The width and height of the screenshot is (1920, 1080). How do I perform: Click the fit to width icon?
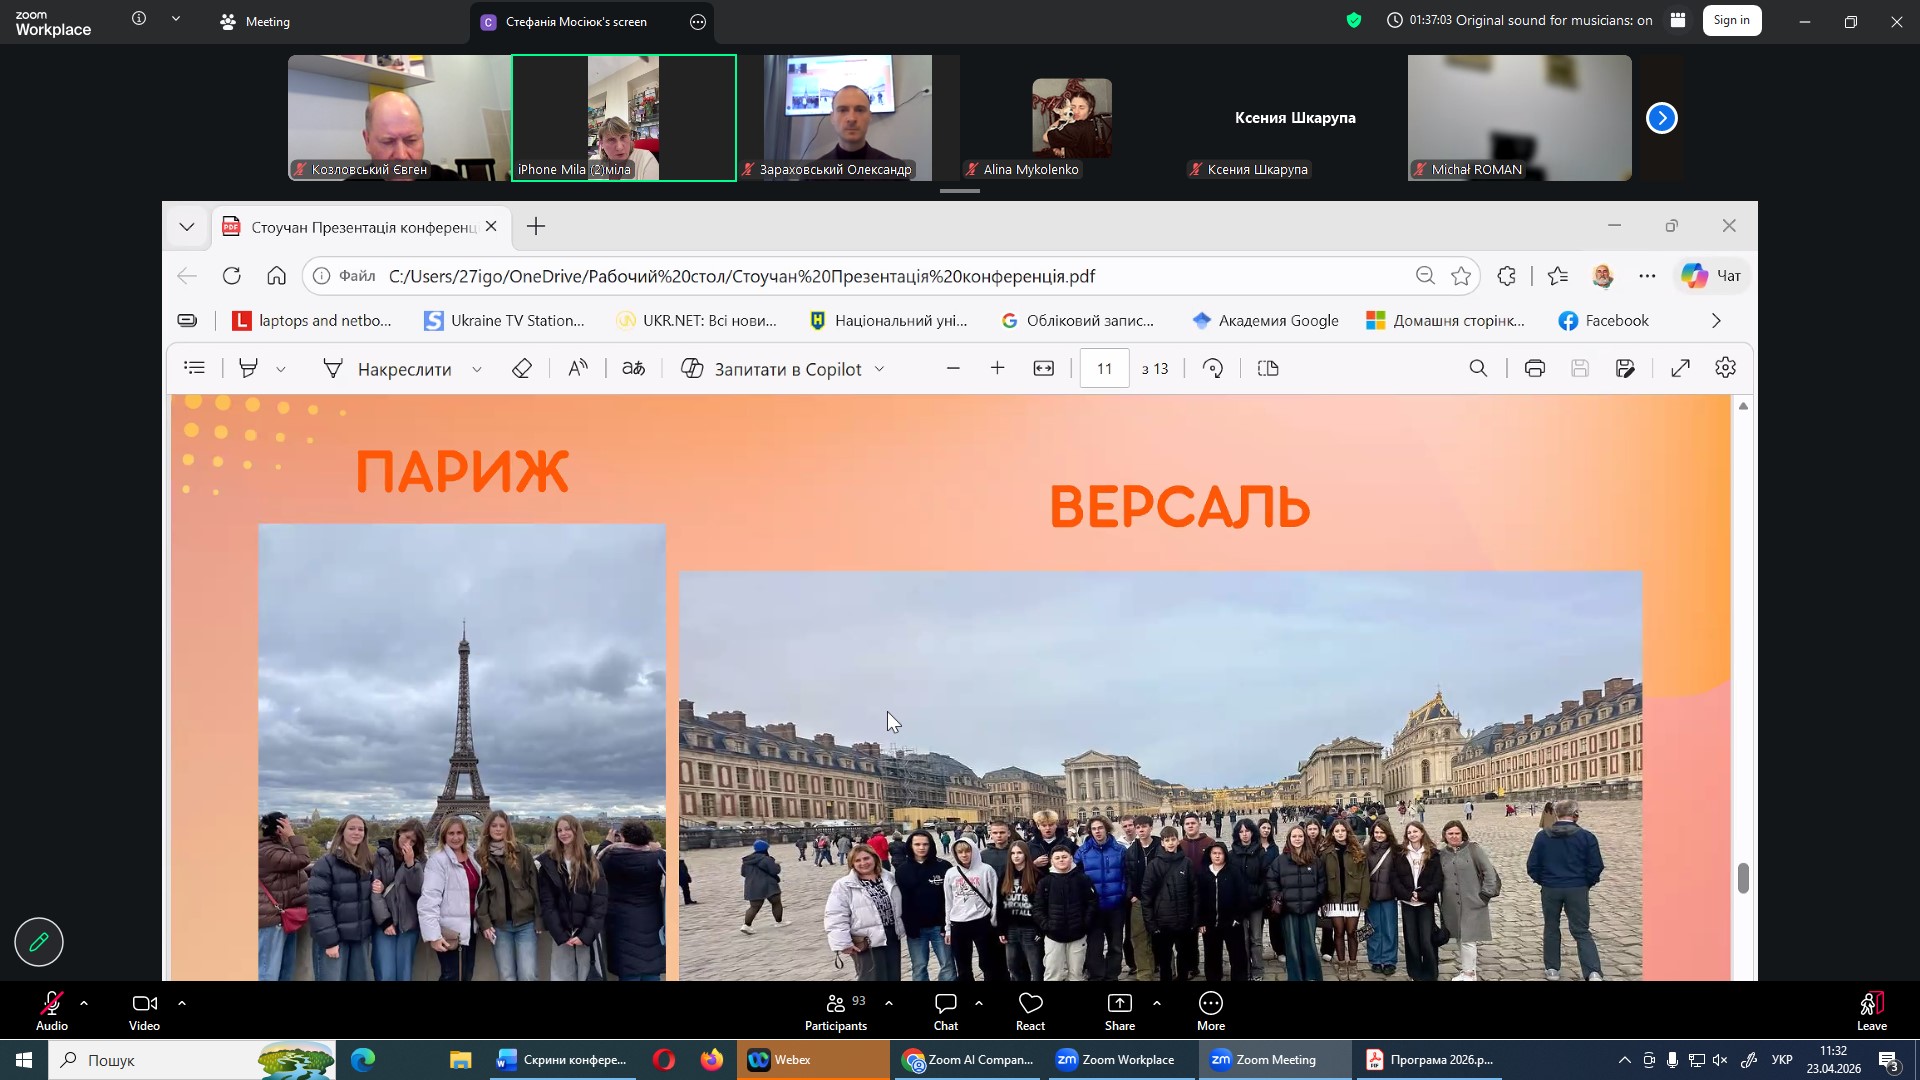[1044, 369]
